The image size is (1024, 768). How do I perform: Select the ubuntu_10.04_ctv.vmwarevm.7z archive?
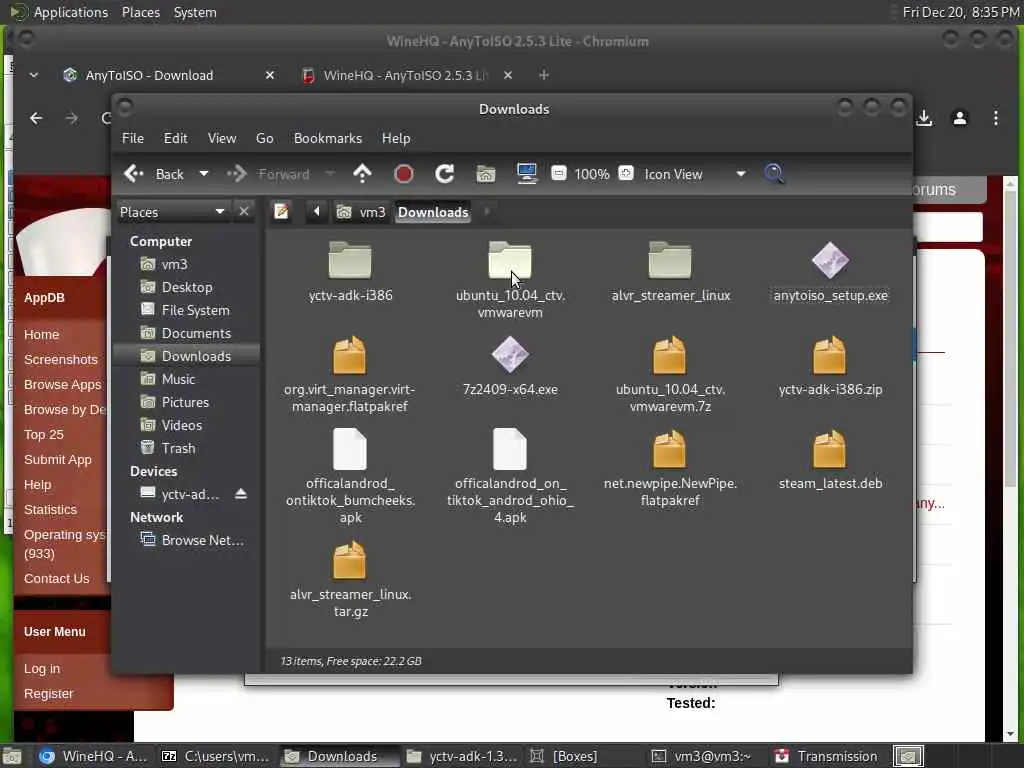pyautogui.click(x=670, y=374)
